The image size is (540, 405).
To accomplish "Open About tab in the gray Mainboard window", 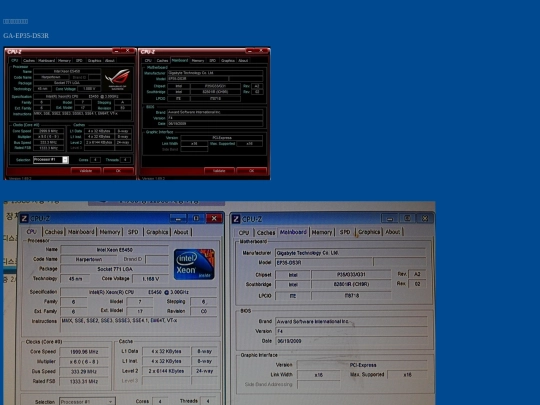I will coord(393,232).
